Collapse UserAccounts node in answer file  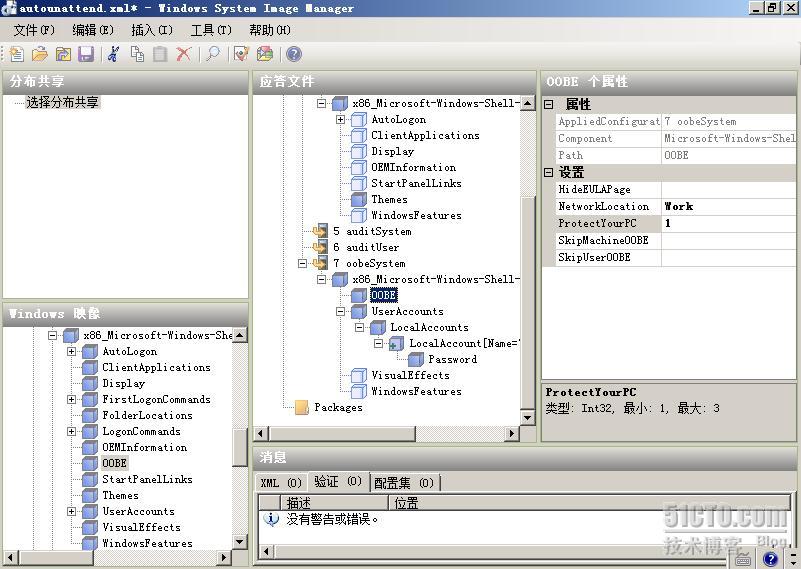(340, 311)
